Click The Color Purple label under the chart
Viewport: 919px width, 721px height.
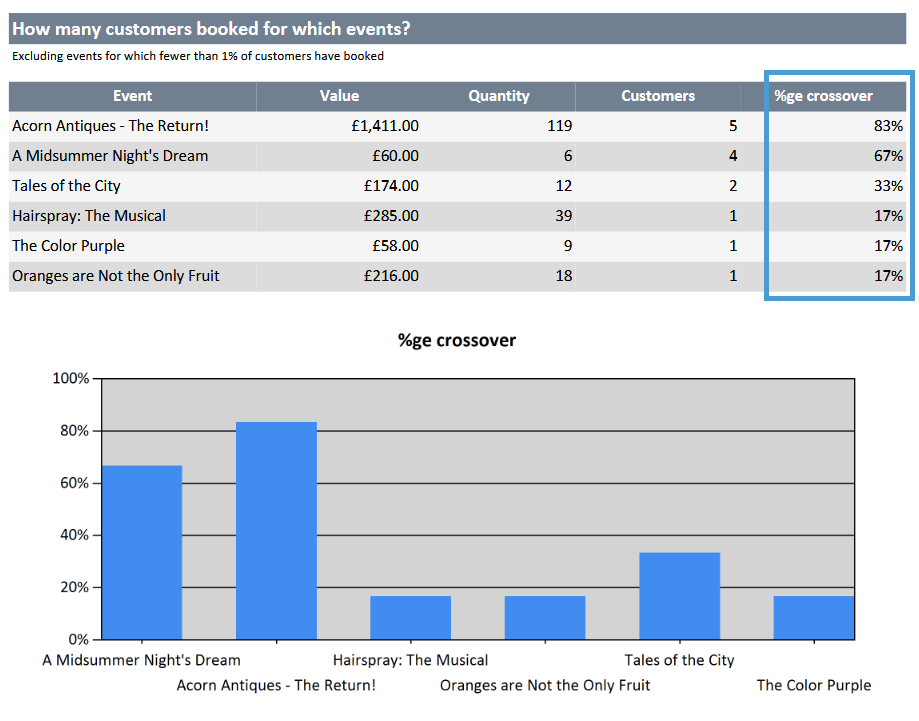click(x=813, y=685)
